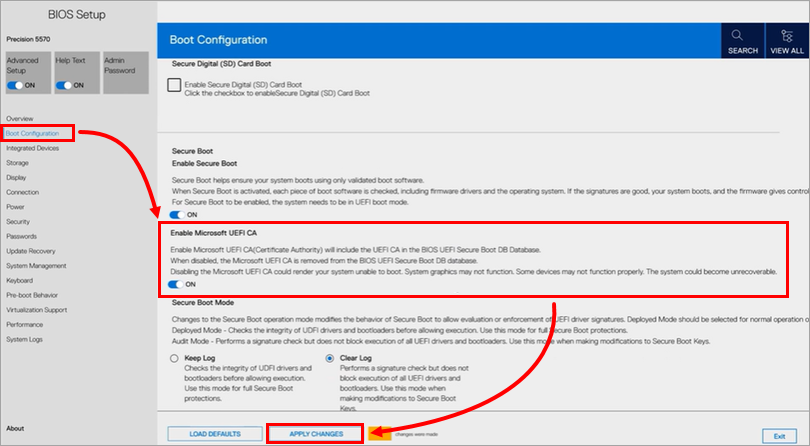
Task: Select the Clear Log radio button
Action: [x=331, y=357]
